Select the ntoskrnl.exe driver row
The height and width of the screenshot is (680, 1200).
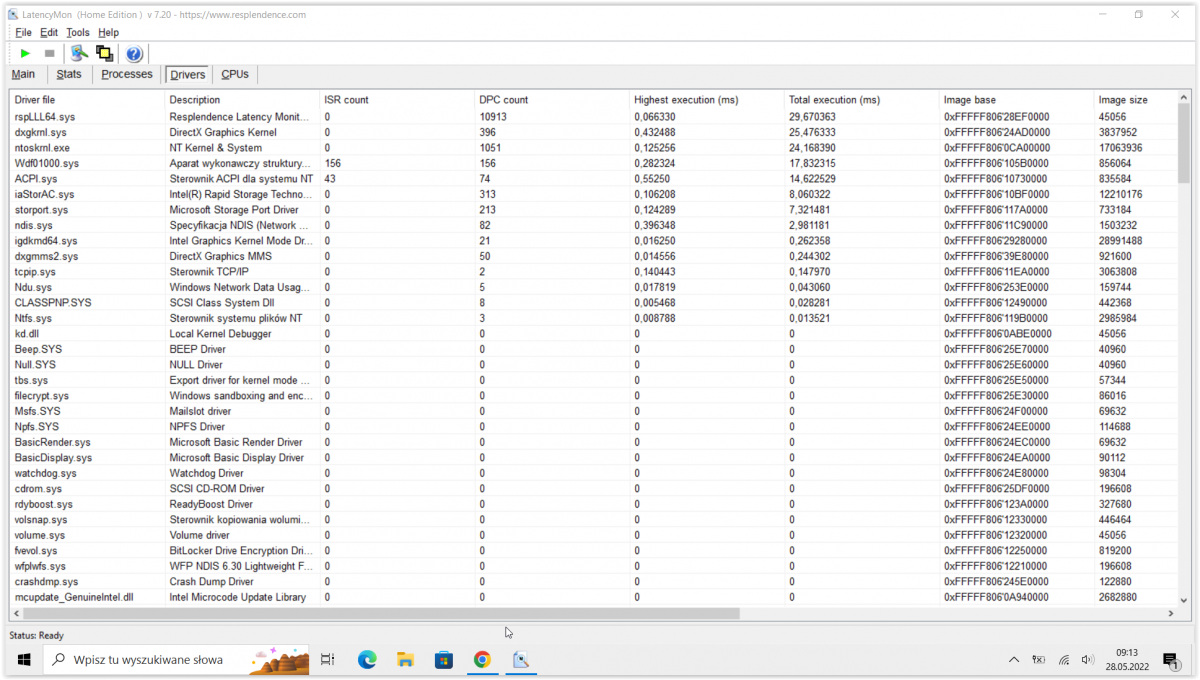pos(593,148)
